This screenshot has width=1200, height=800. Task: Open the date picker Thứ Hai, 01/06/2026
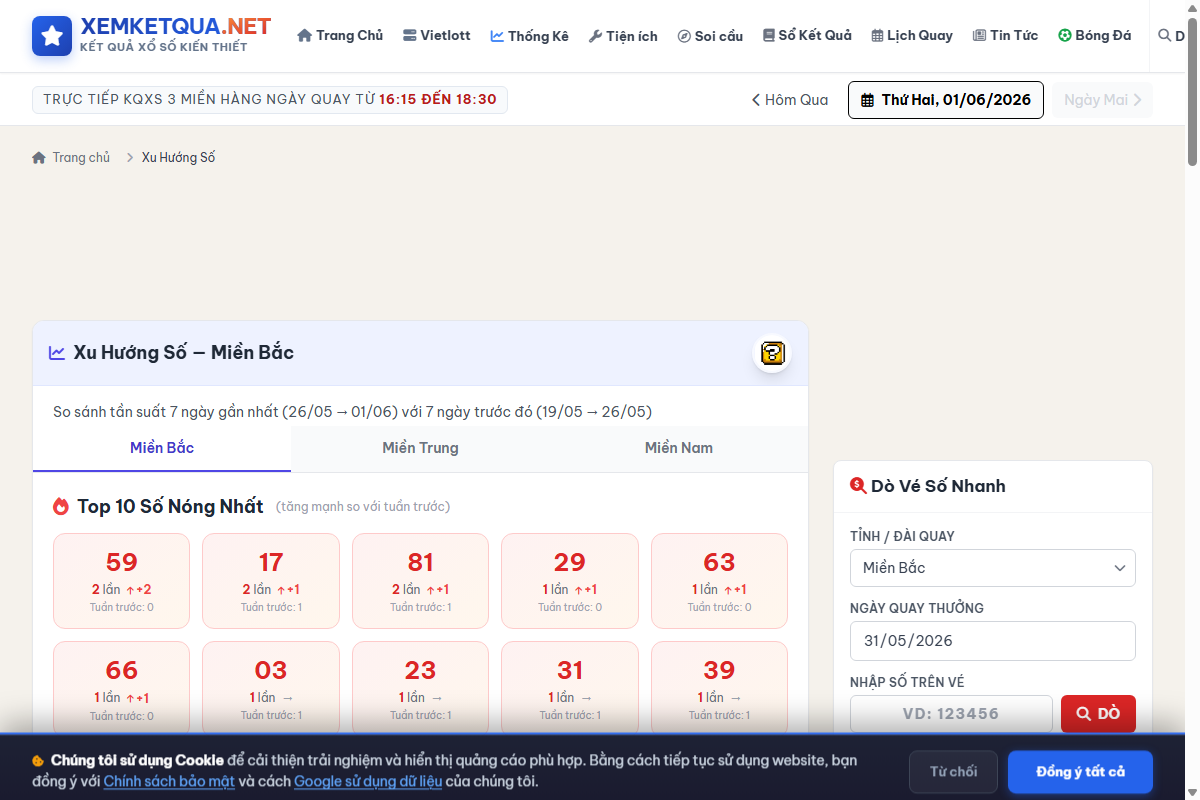[946, 100]
